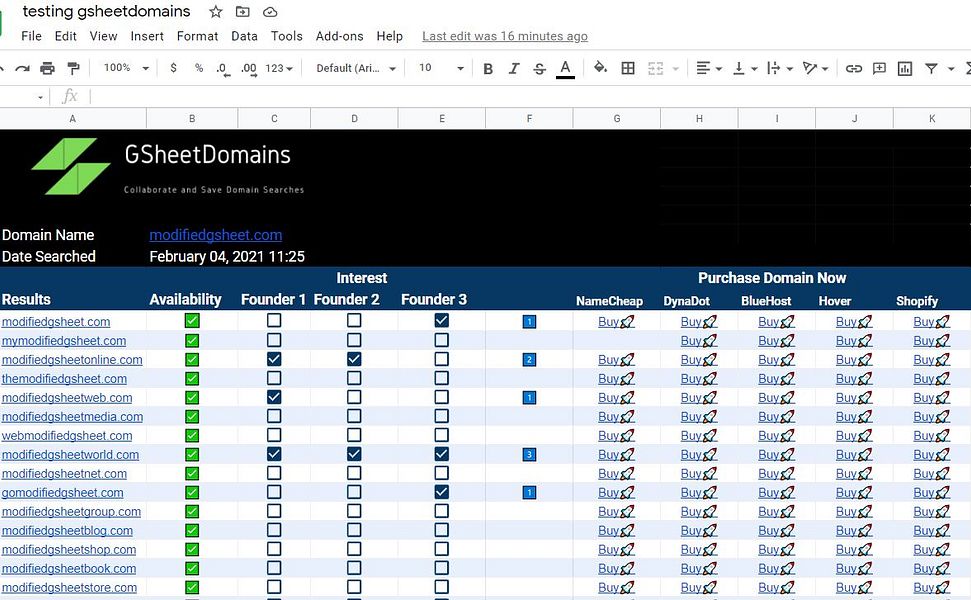The height and width of the screenshot is (600, 971).
Task: Open text color picker
Action: [x=565, y=68]
